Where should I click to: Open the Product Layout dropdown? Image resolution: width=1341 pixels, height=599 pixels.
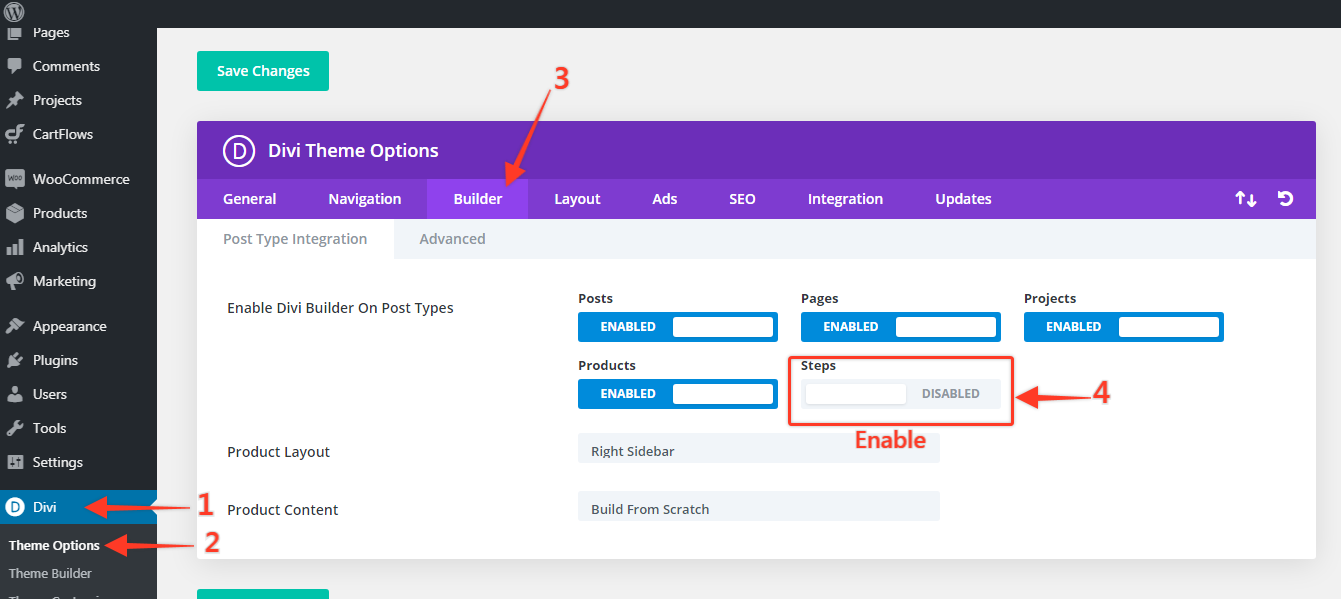(758, 450)
